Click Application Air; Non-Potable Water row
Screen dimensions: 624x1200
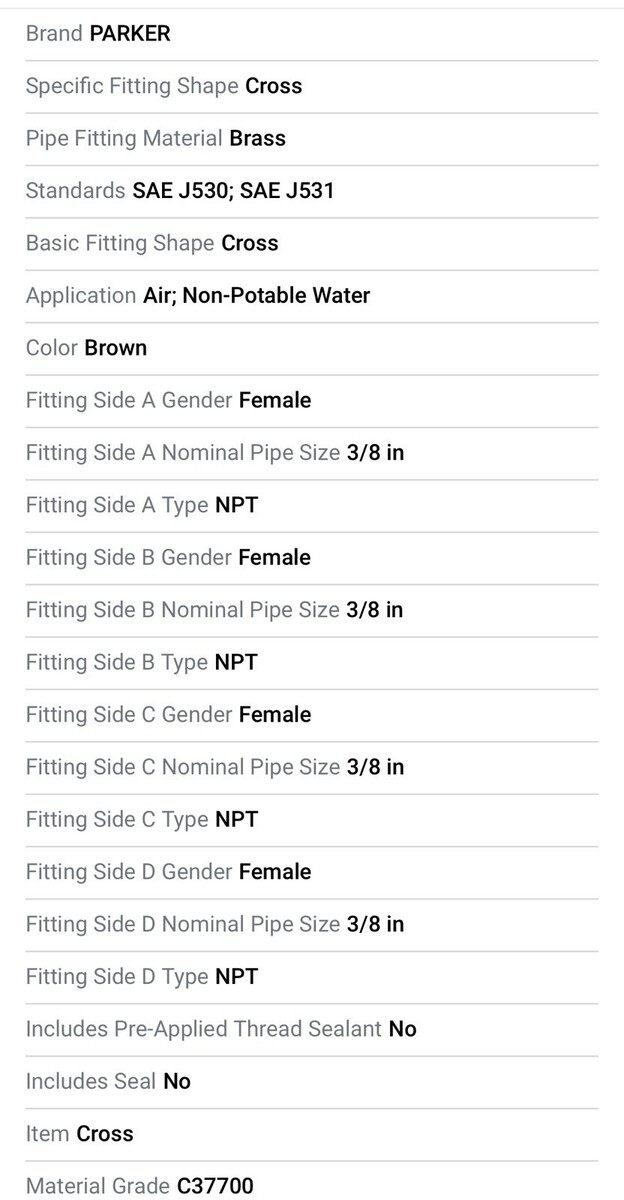pos(312,296)
